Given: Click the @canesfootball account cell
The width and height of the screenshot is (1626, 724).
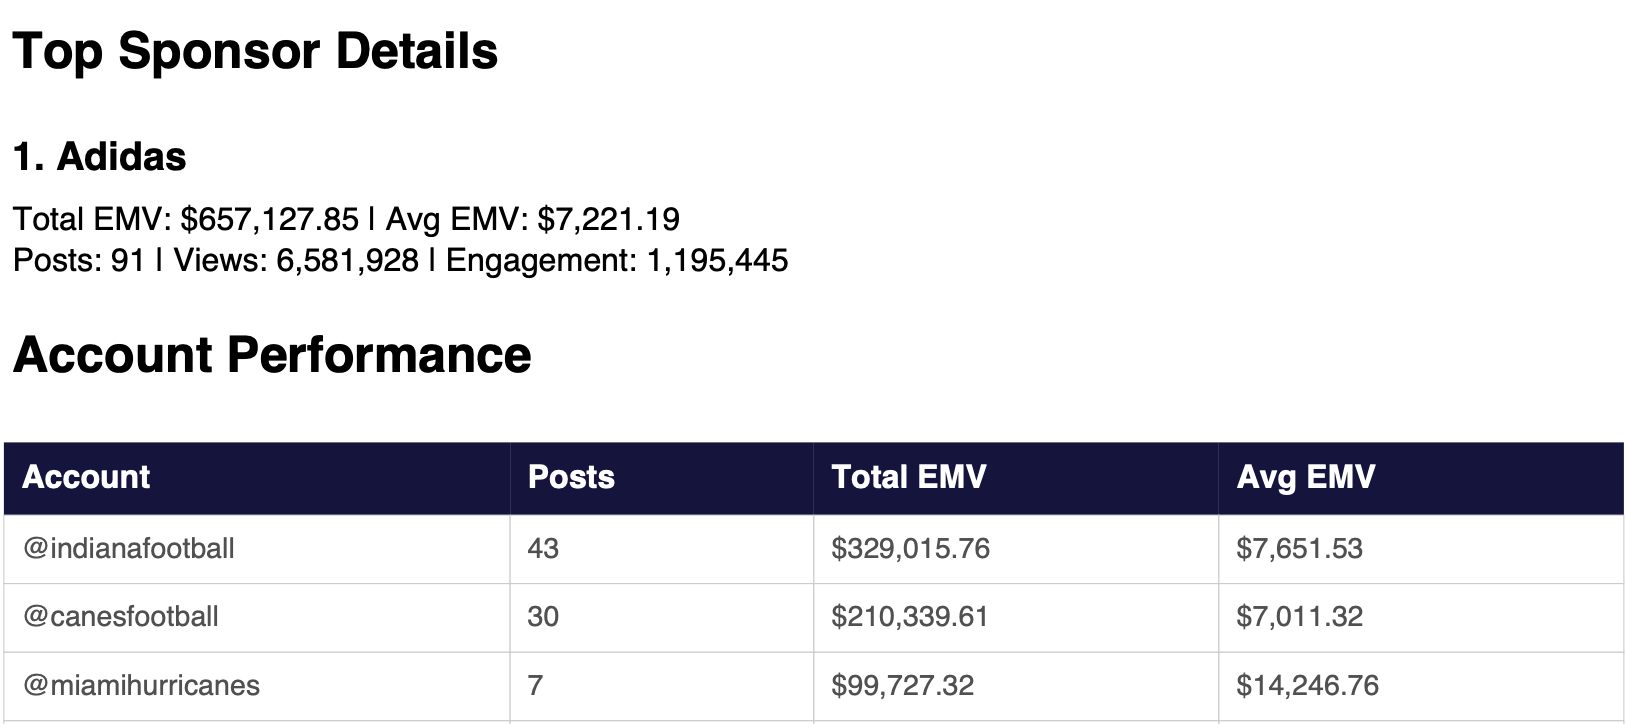Looking at the screenshot, I should tap(121, 616).
